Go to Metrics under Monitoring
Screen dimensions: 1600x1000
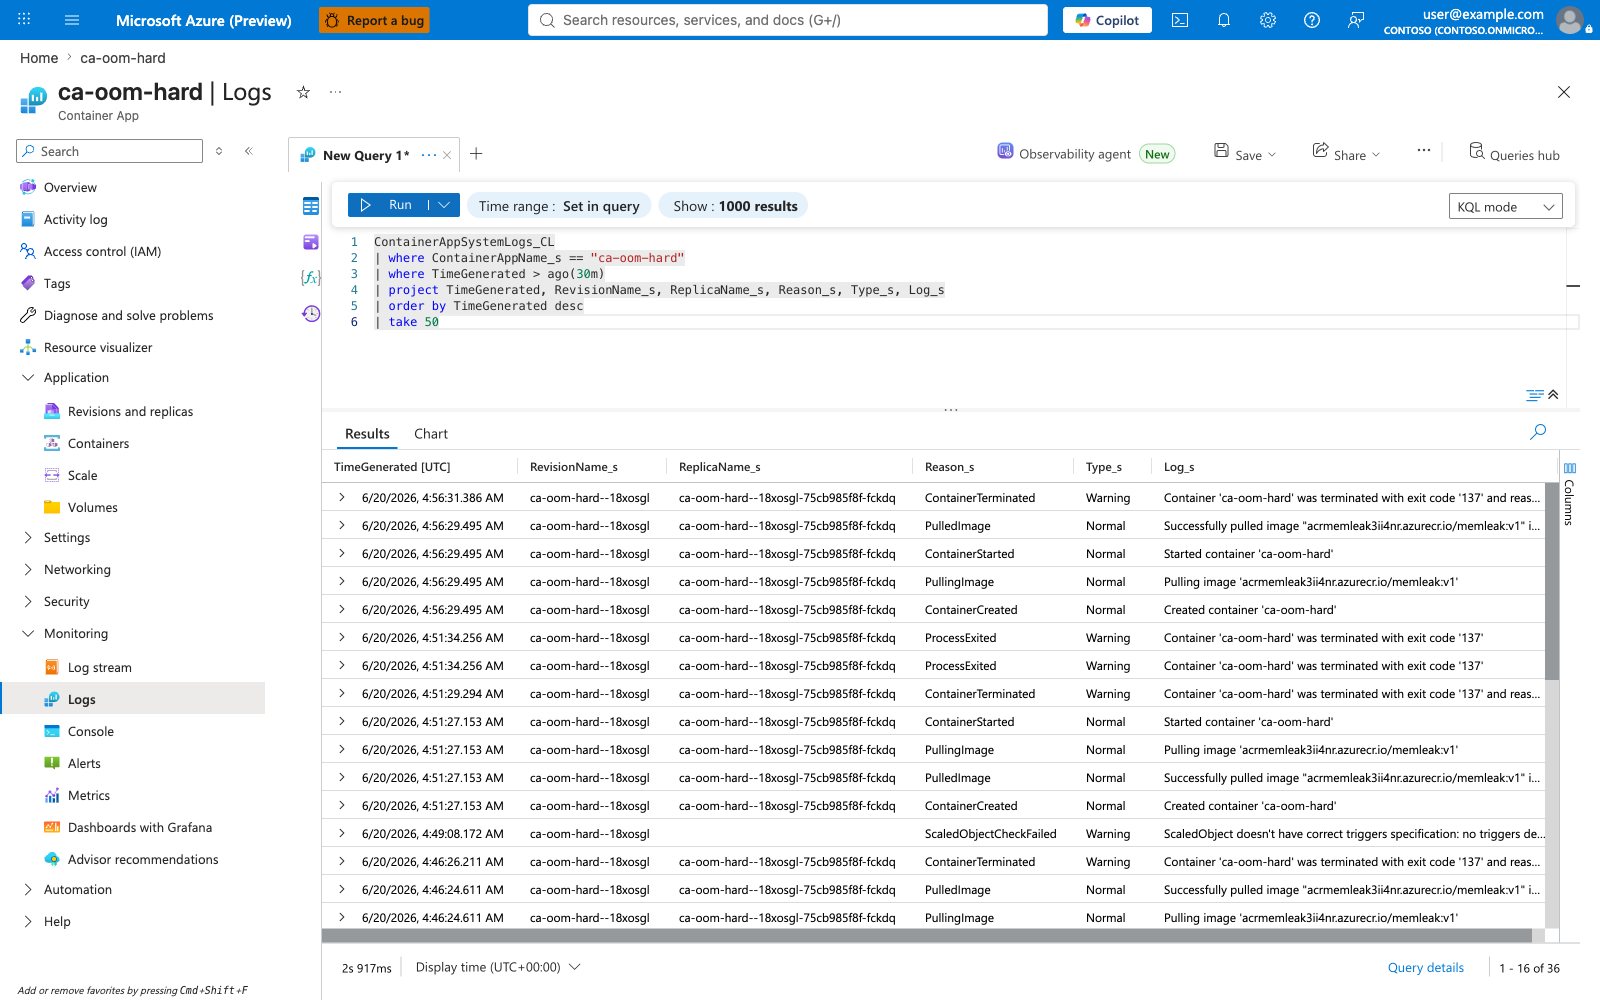tap(89, 796)
